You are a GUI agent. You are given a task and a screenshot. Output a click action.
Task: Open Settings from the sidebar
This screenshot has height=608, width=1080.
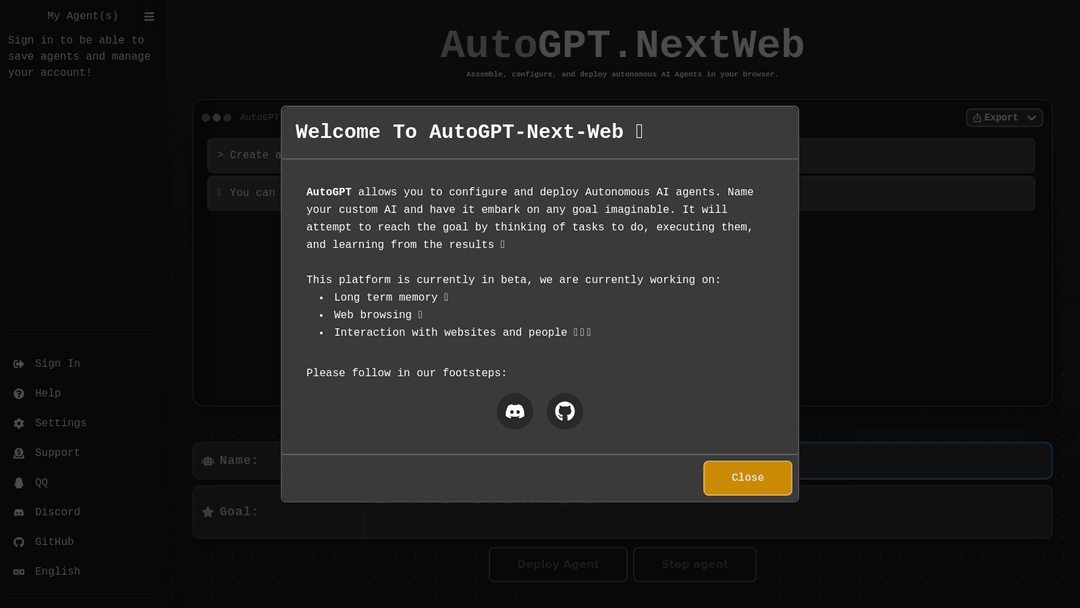pyautogui.click(x=82, y=423)
